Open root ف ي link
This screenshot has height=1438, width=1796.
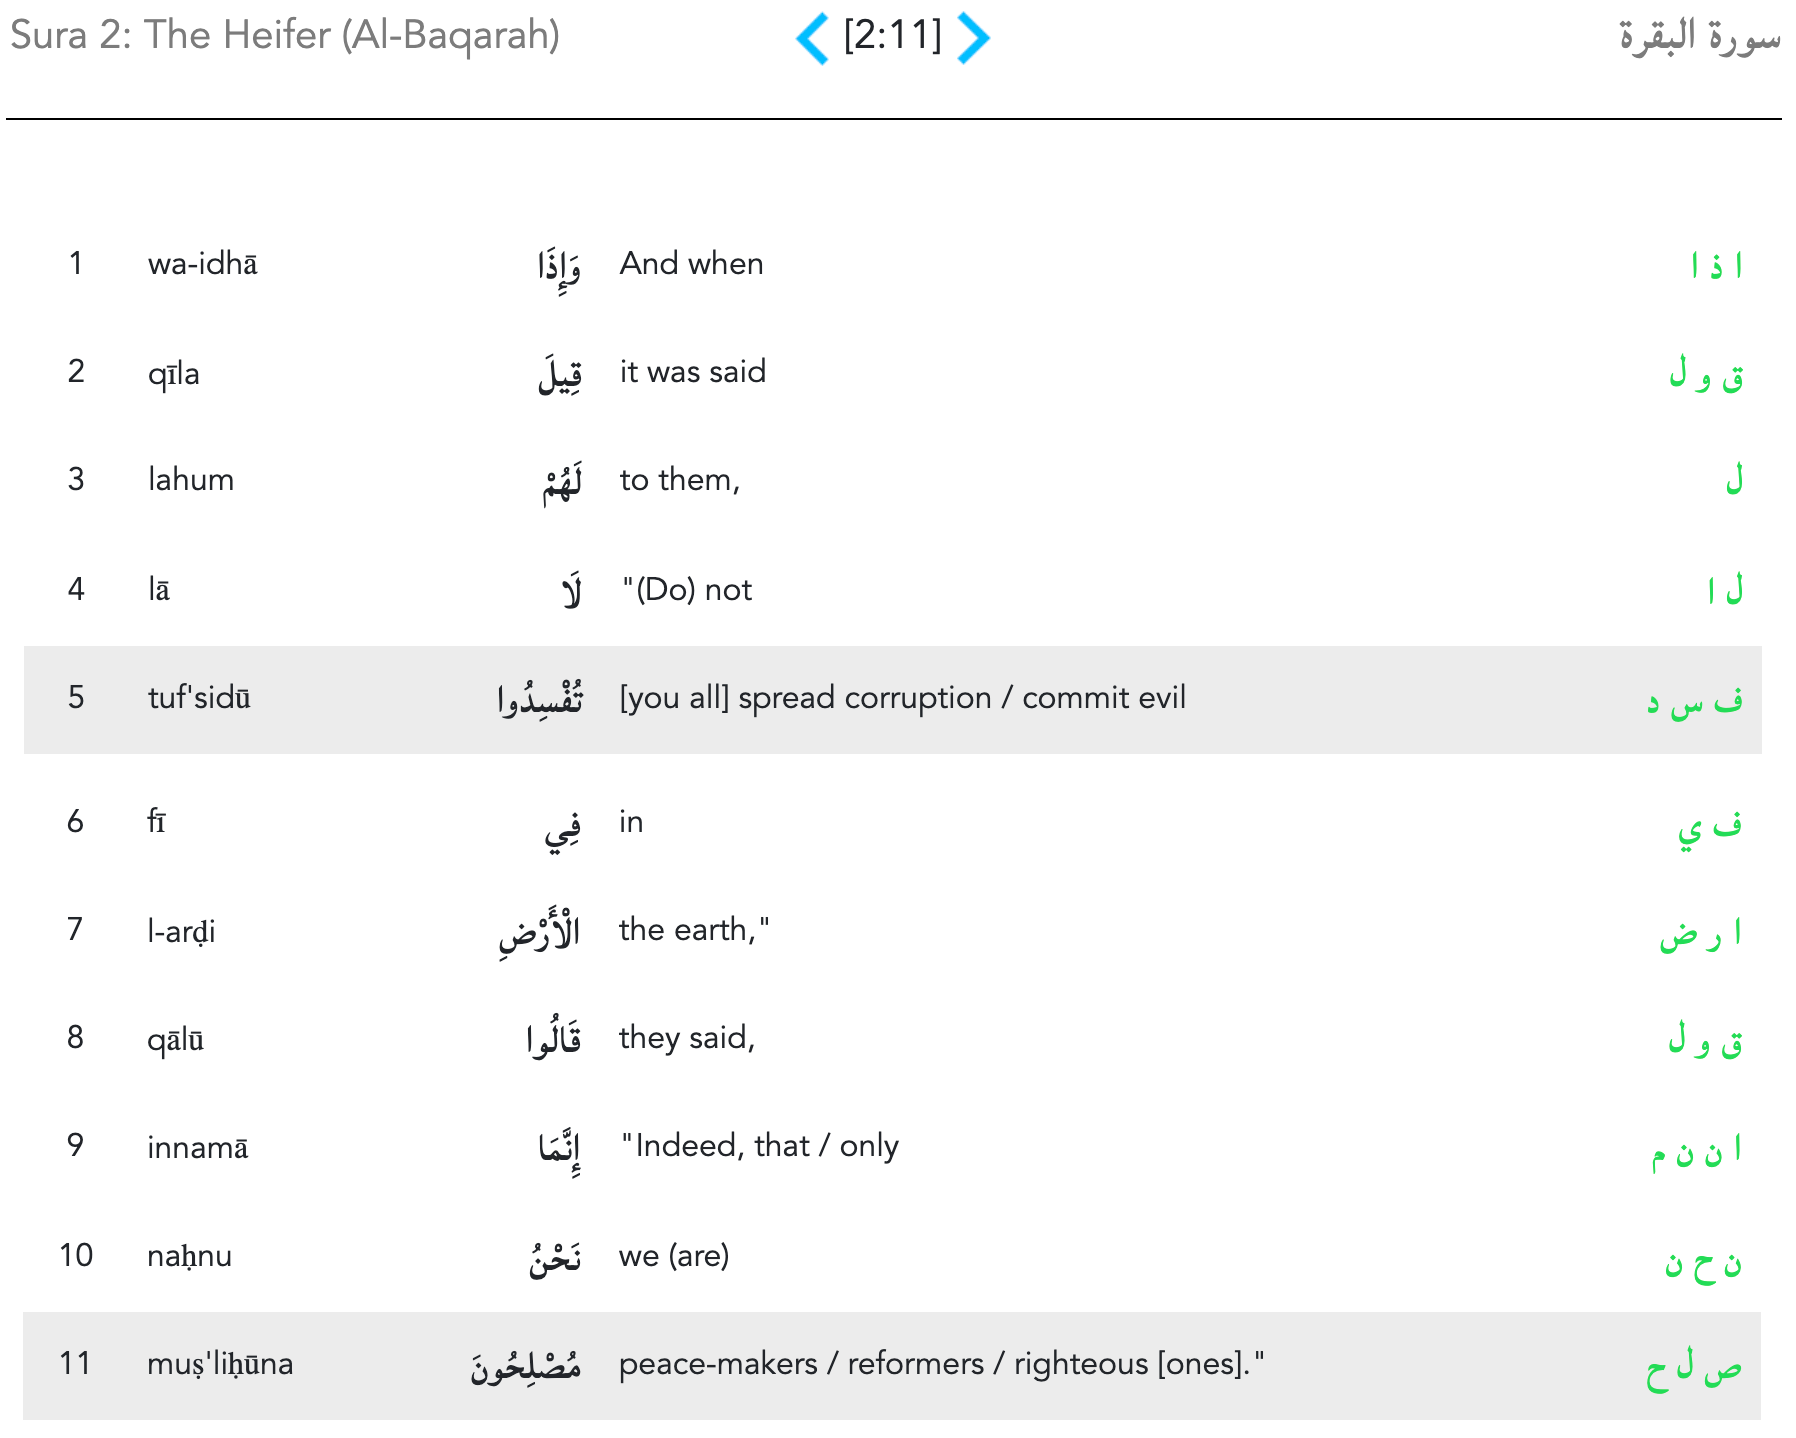tap(1709, 827)
